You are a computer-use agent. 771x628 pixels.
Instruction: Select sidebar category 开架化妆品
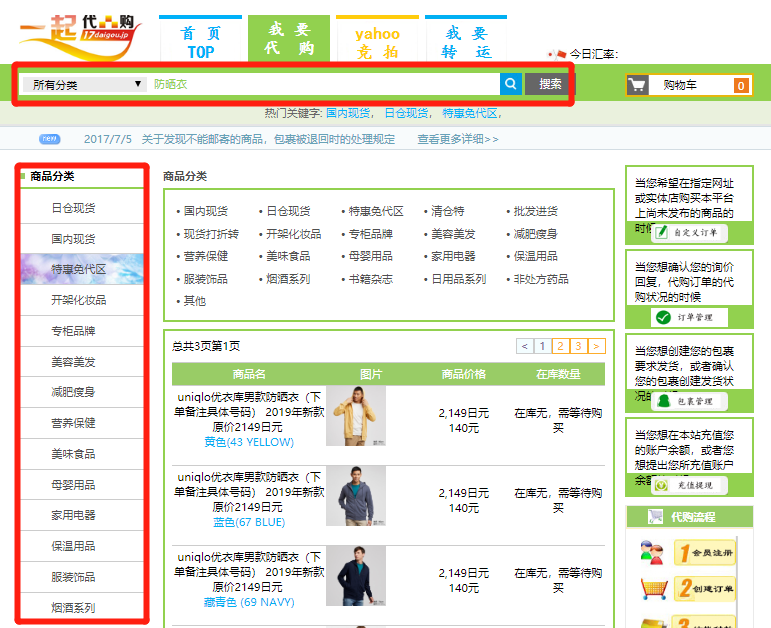[82, 300]
